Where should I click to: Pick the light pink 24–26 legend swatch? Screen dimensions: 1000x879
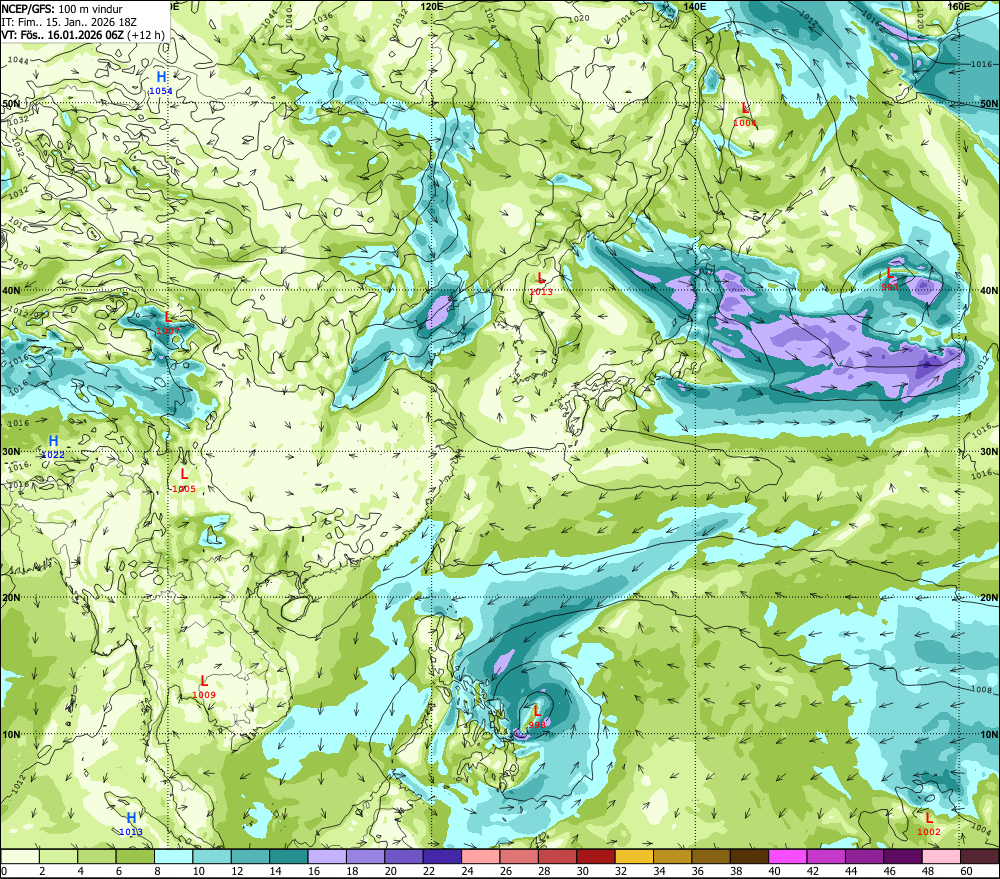click(x=481, y=856)
